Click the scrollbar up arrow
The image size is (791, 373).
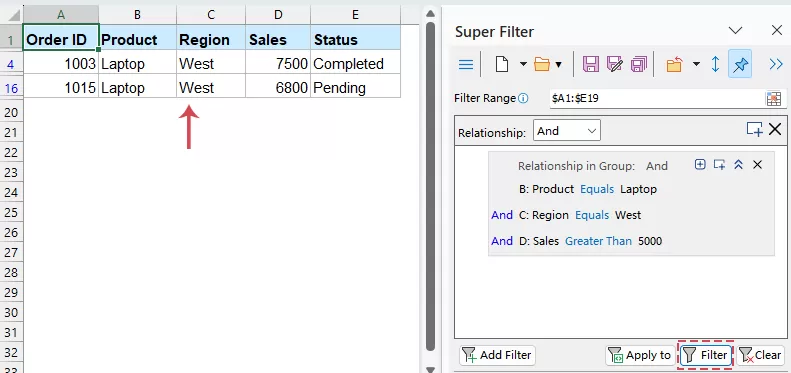tap(430, 13)
